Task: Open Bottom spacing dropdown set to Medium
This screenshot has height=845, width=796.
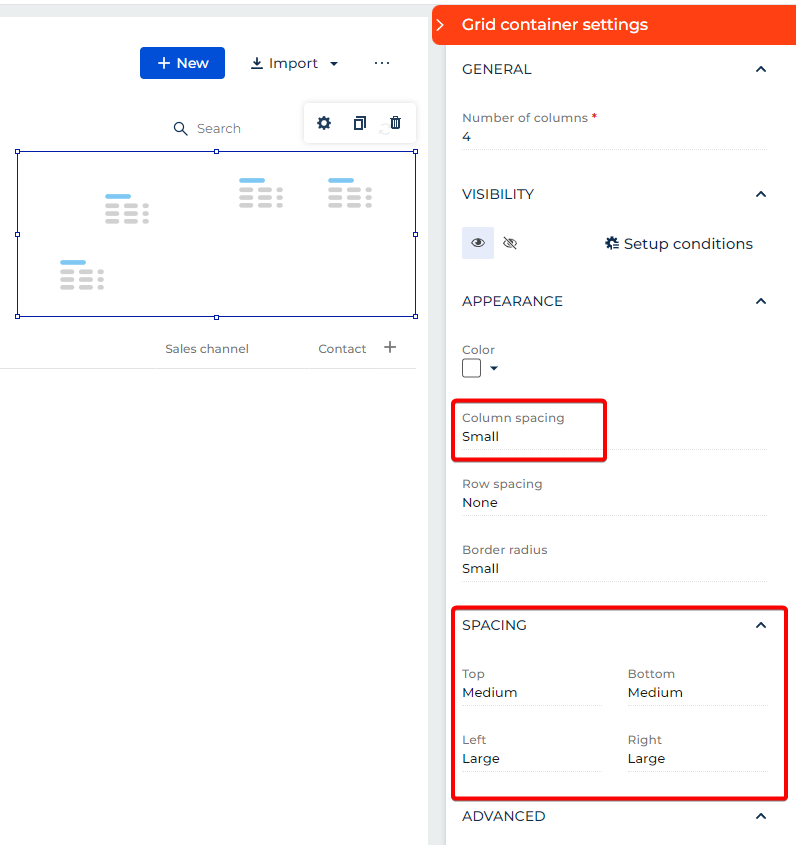Action: (x=697, y=685)
